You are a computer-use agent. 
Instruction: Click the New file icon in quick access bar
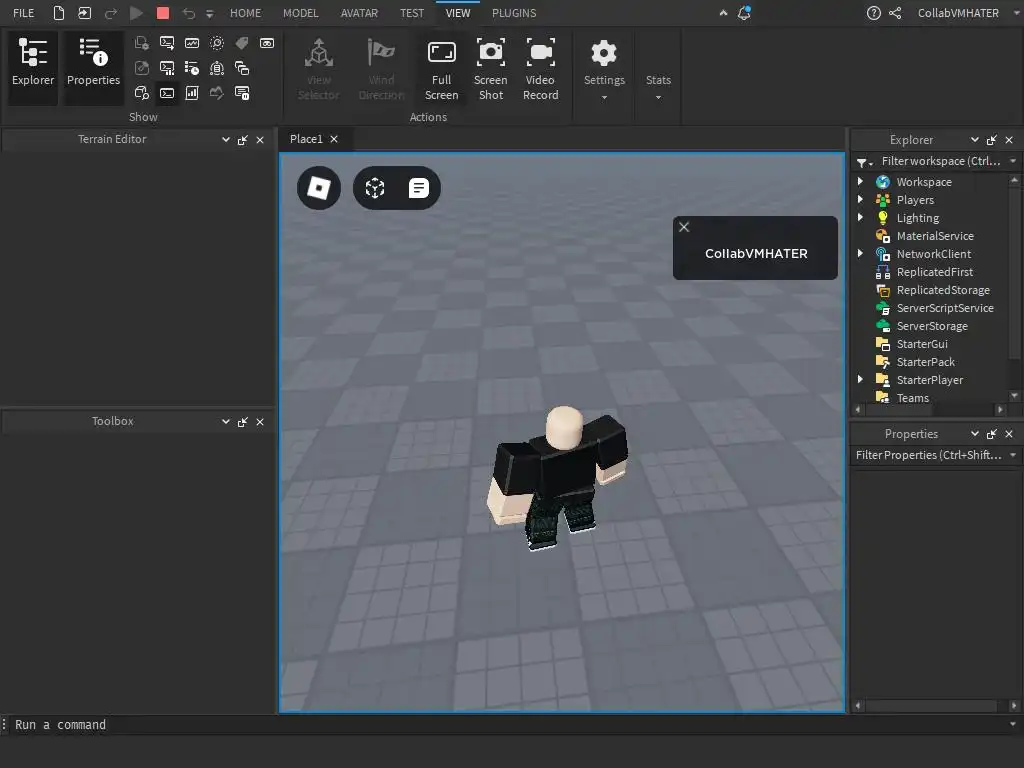tap(59, 13)
